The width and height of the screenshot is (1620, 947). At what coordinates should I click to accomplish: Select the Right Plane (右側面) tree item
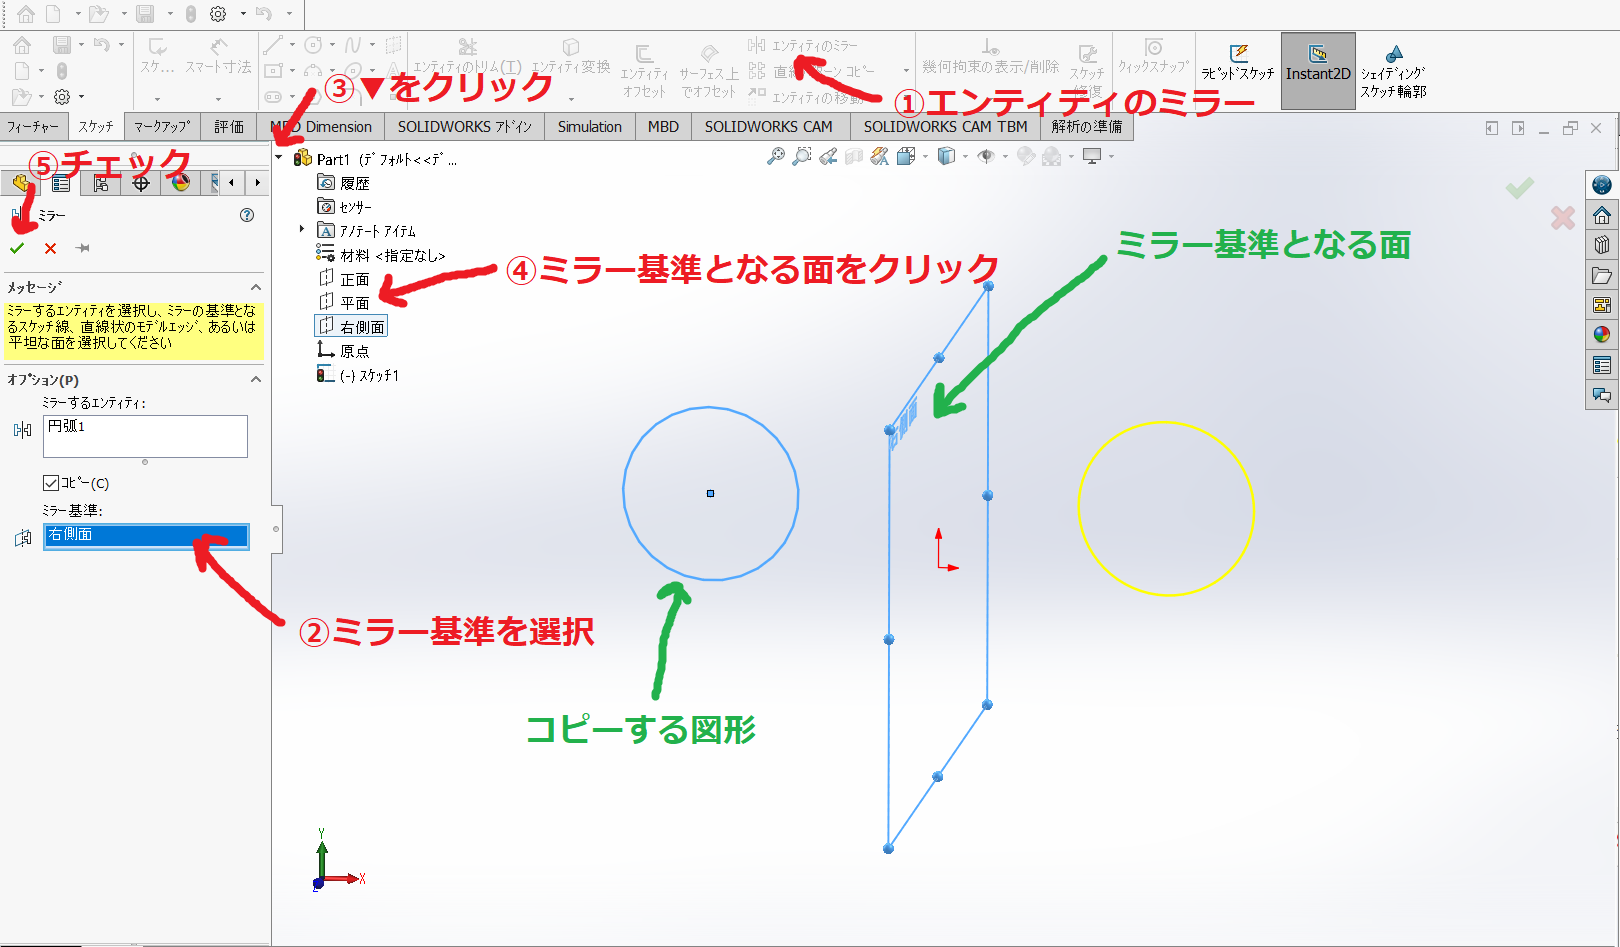tap(351, 327)
